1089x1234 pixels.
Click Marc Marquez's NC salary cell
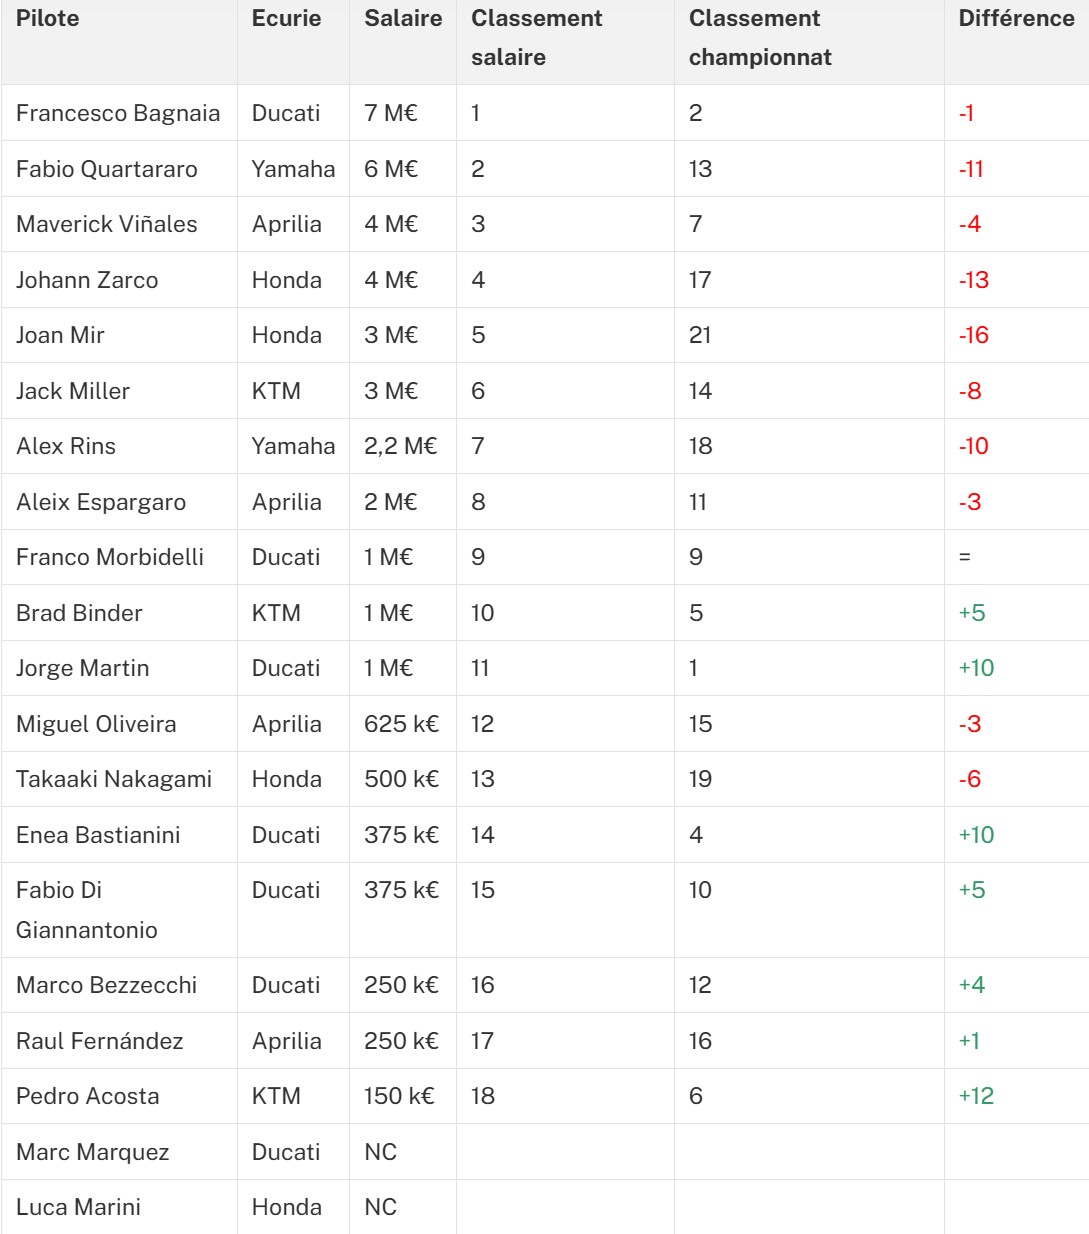click(x=381, y=1152)
